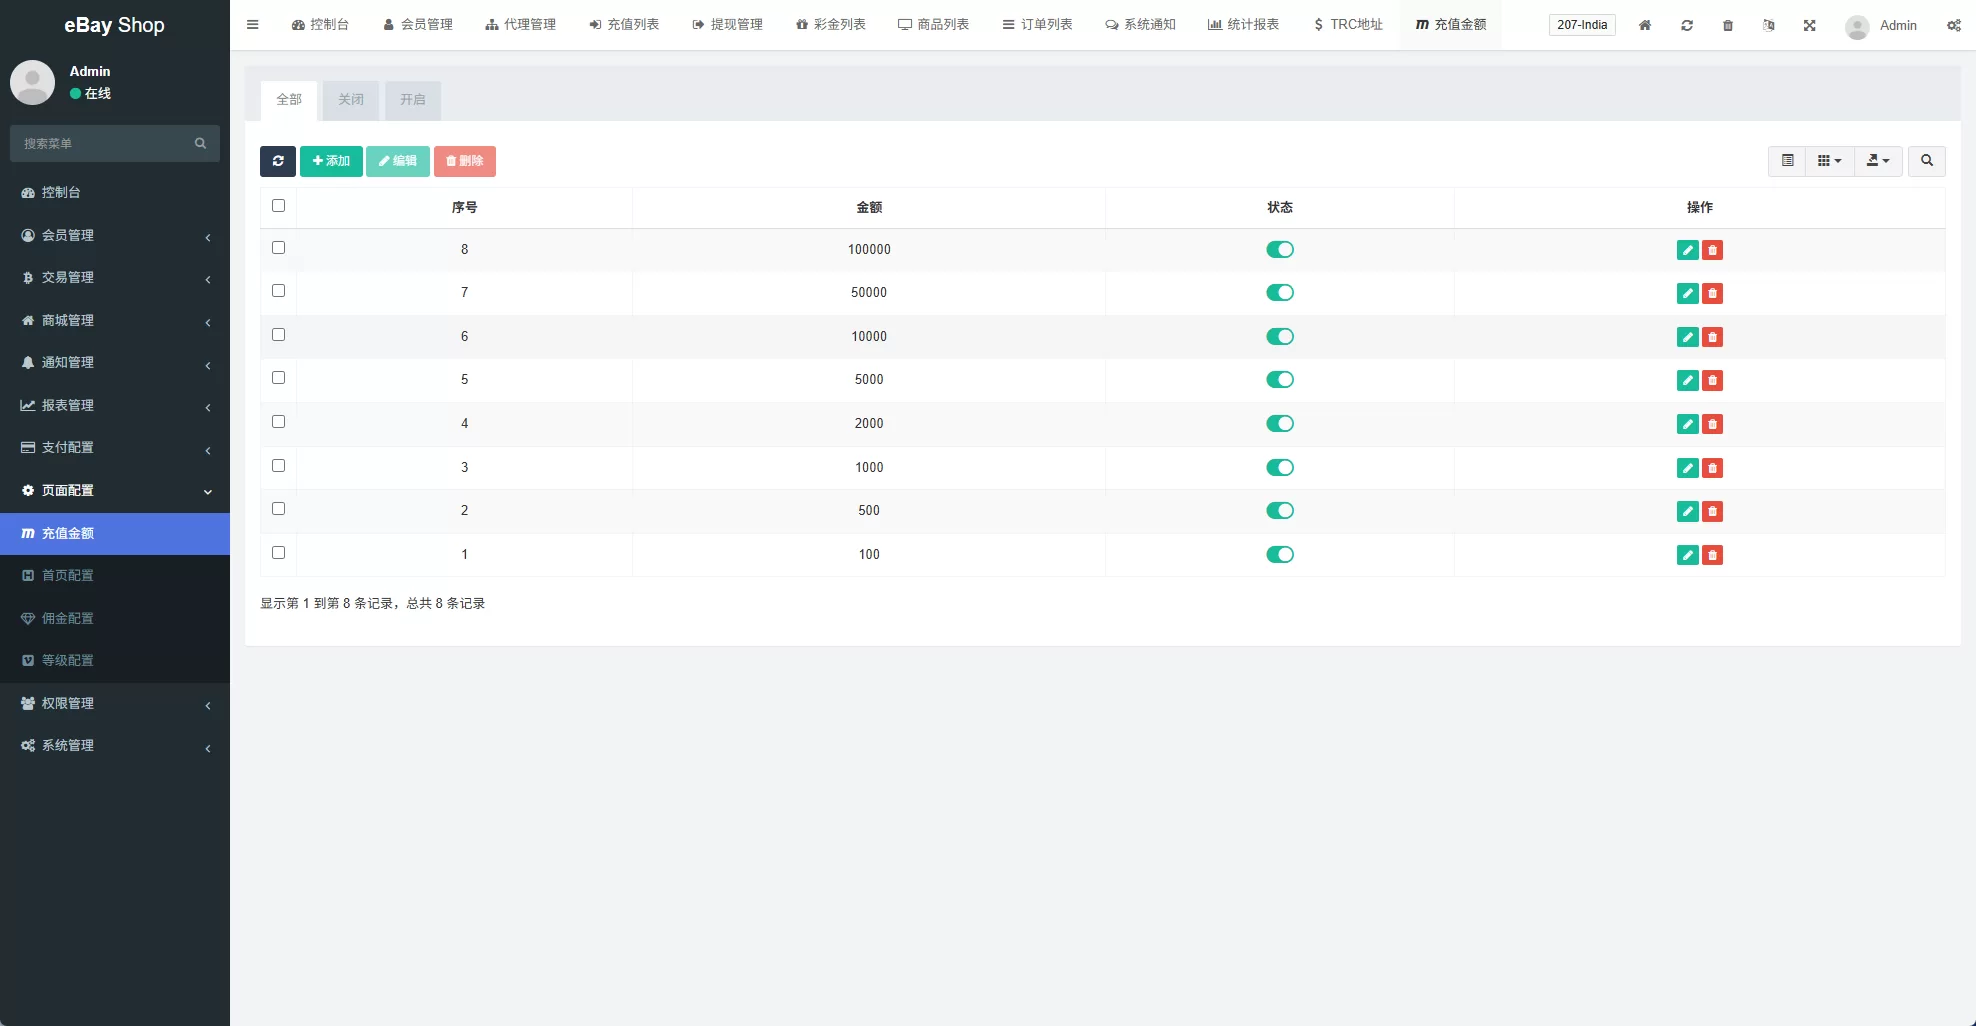This screenshot has height=1026, width=1976.
Task: Click the search magnifier button at table right
Action: (x=1926, y=161)
